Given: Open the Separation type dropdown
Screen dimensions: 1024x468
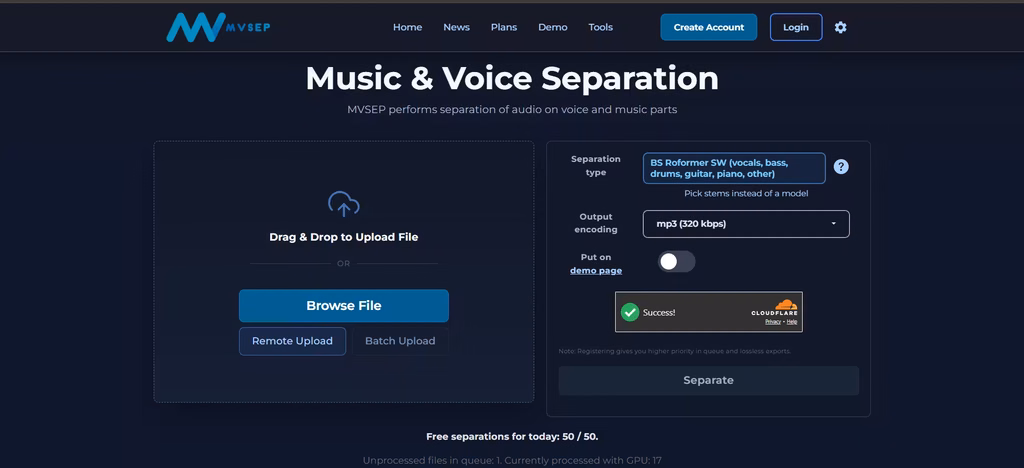Looking at the screenshot, I should pyautogui.click(x=734, y=168).
